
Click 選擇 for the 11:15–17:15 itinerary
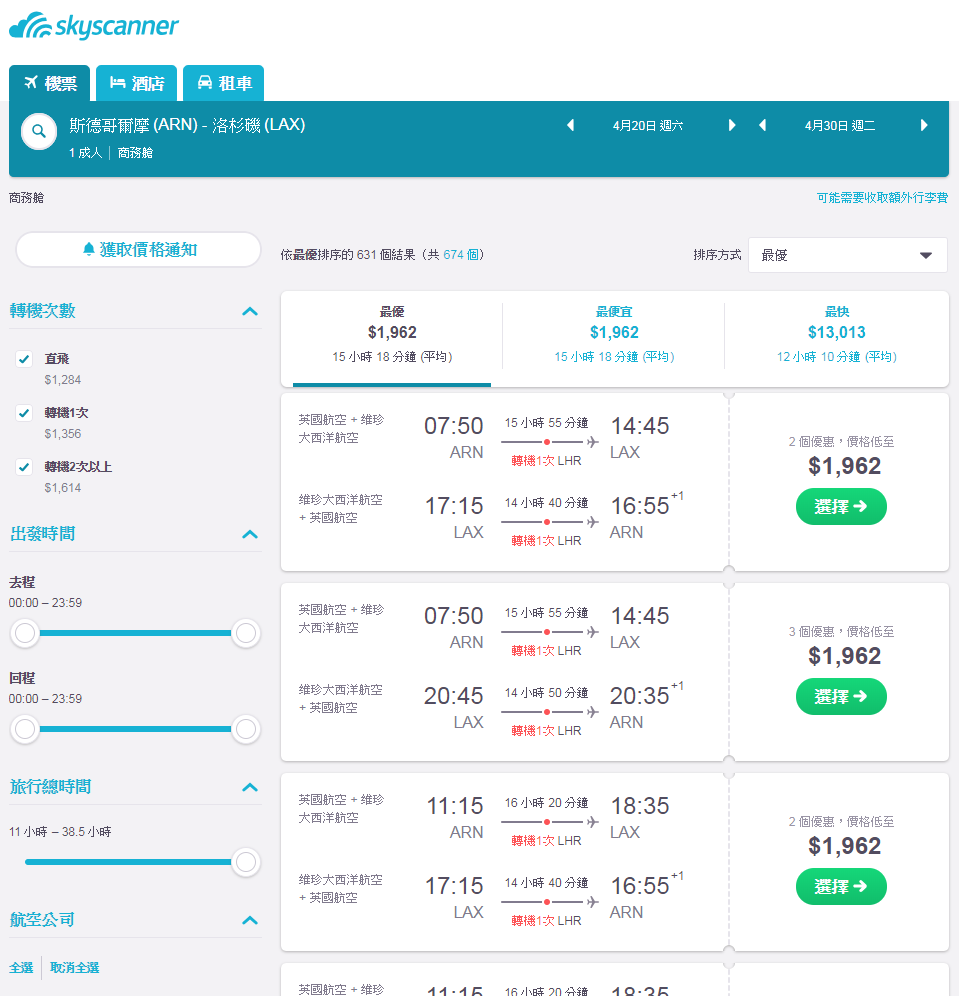pos(841,886)
